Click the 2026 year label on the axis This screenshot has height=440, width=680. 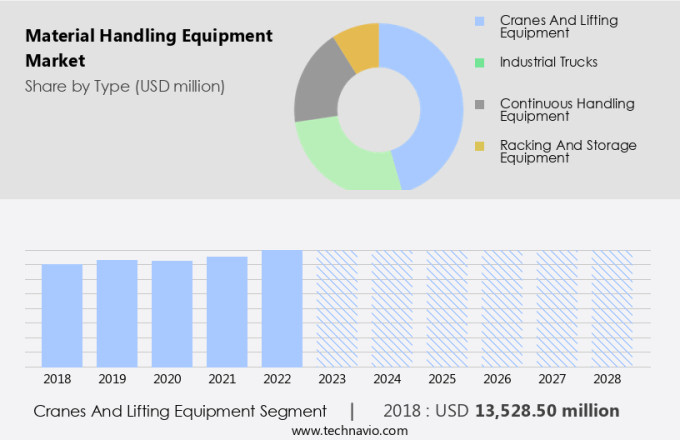(x=502, y=380)
